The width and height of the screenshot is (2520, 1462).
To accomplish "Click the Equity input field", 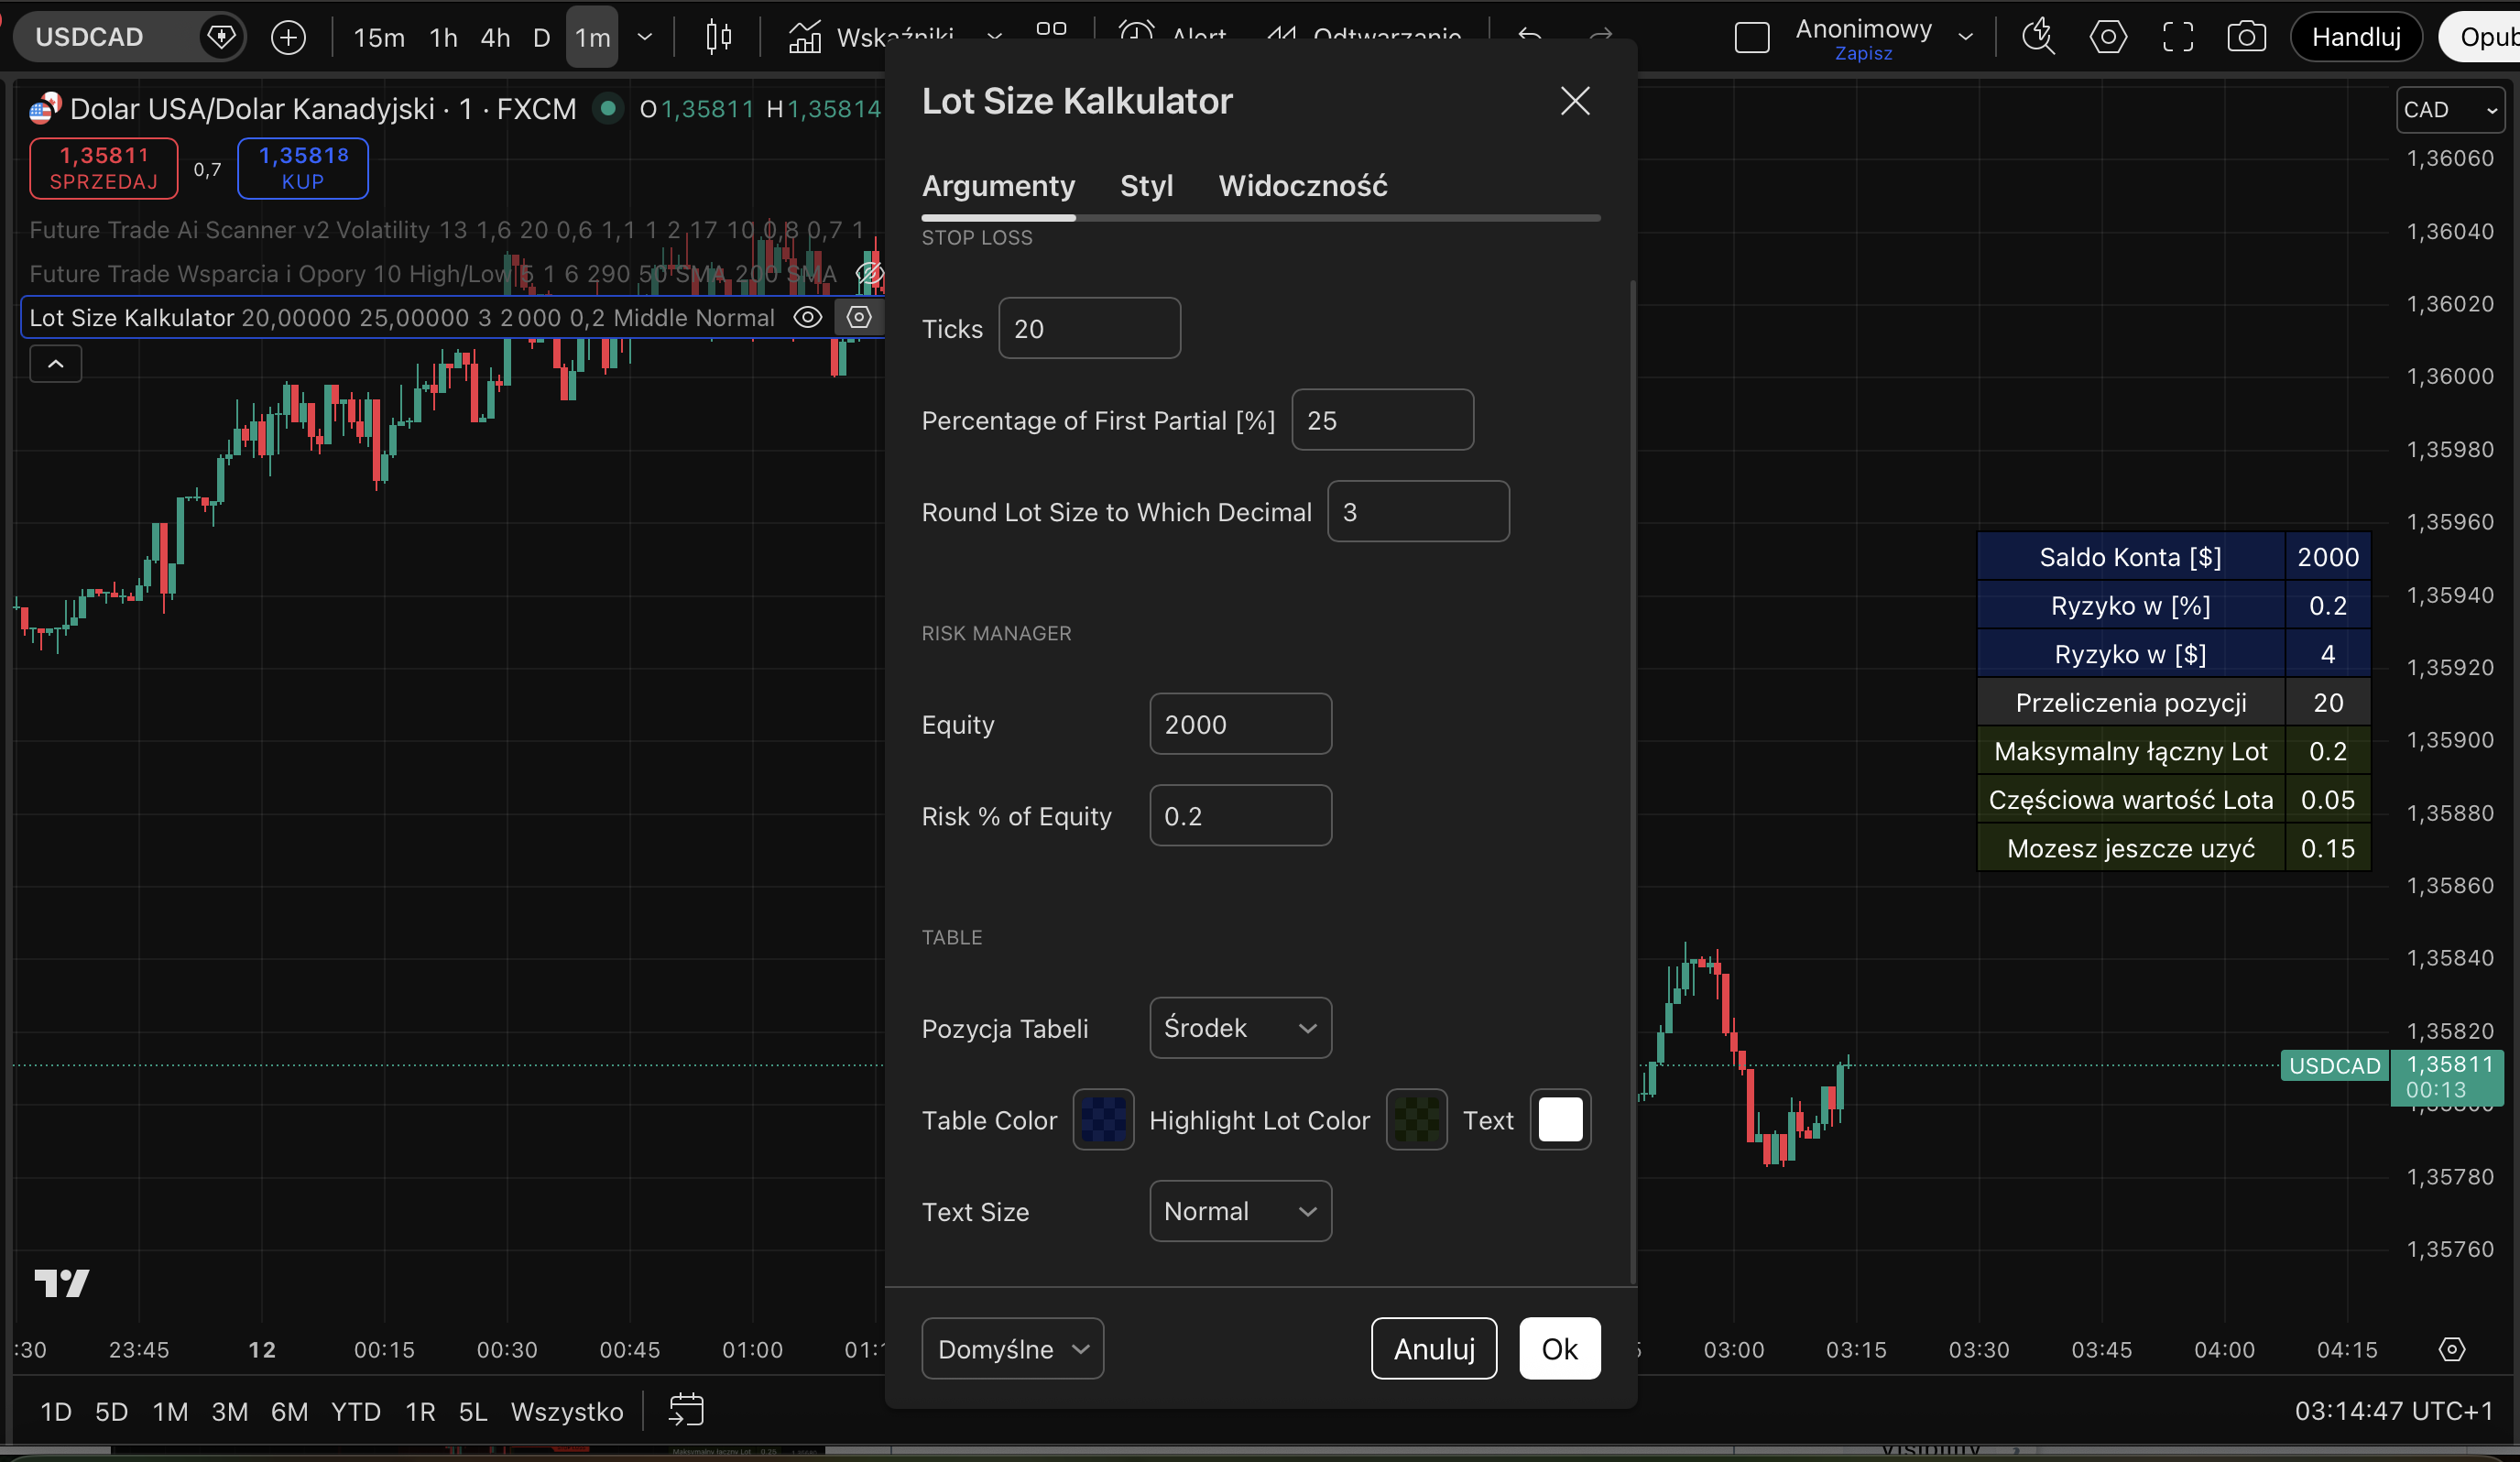I will [x=1240, y=724].
